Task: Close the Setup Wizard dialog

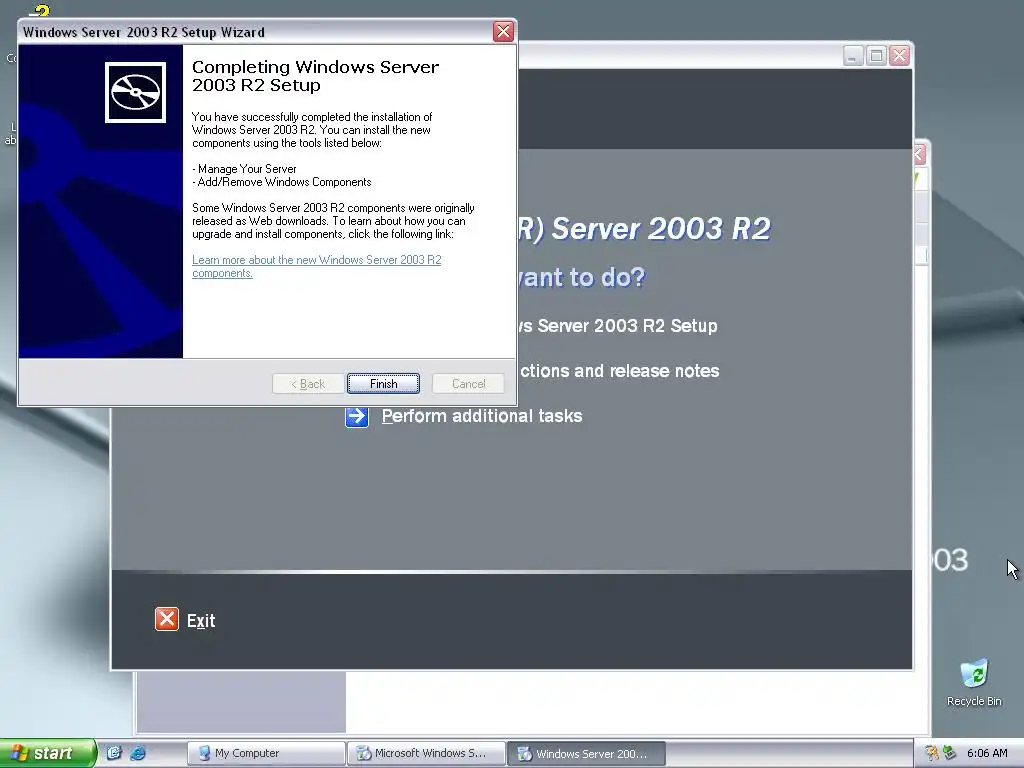Action: (503, 31)
